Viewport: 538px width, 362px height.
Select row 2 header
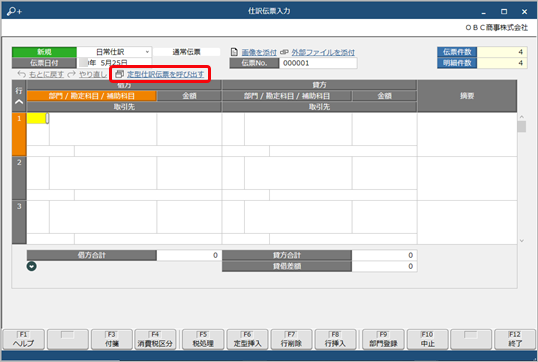click(x=19, y=178)
